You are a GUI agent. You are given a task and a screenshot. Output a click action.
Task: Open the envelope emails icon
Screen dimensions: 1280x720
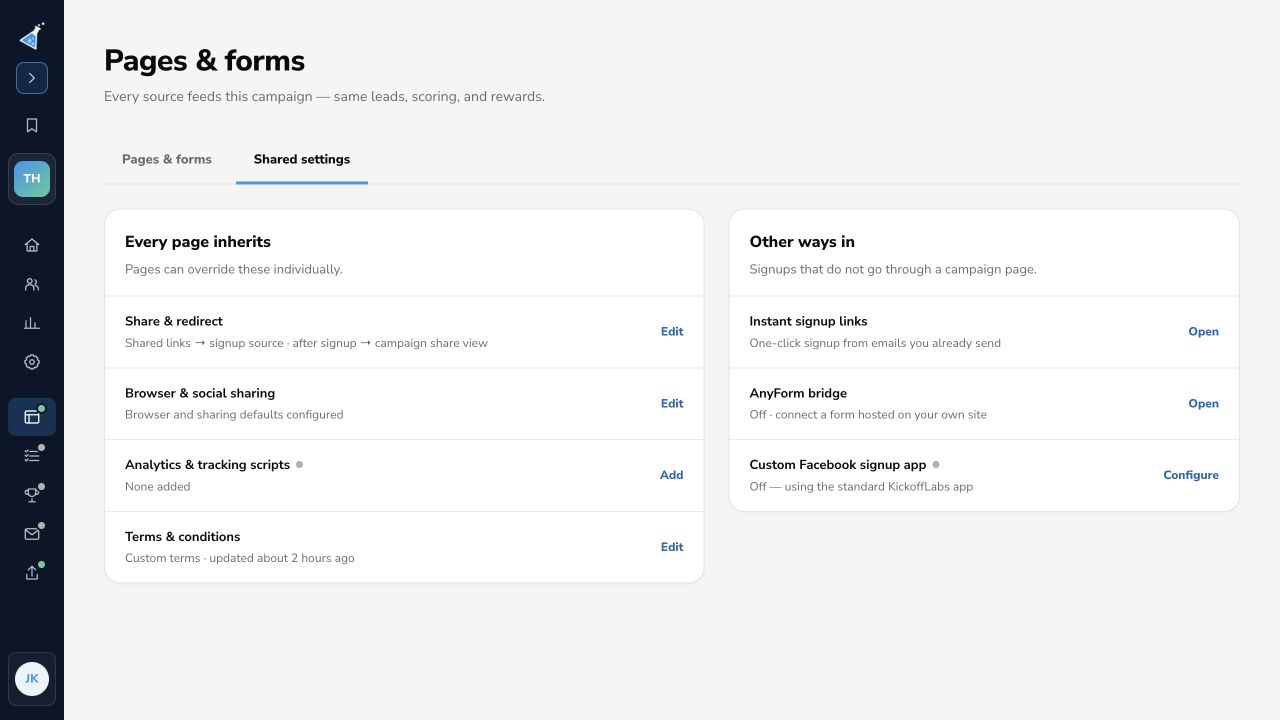click(x=32, y=534)
